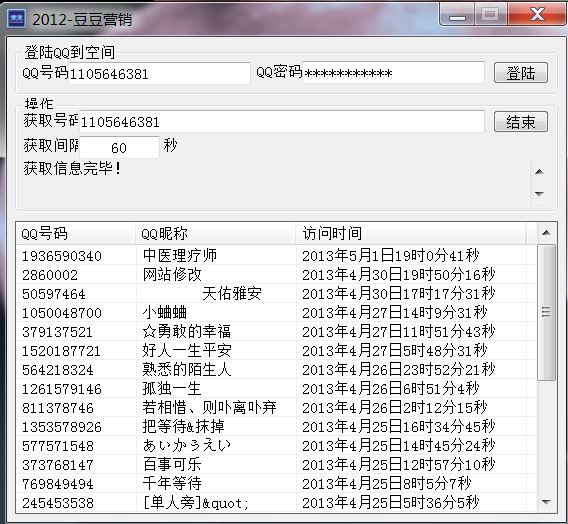Select the 百事可乐 visitor row
This screenshot has width=568, height=524.
[276, 465]
